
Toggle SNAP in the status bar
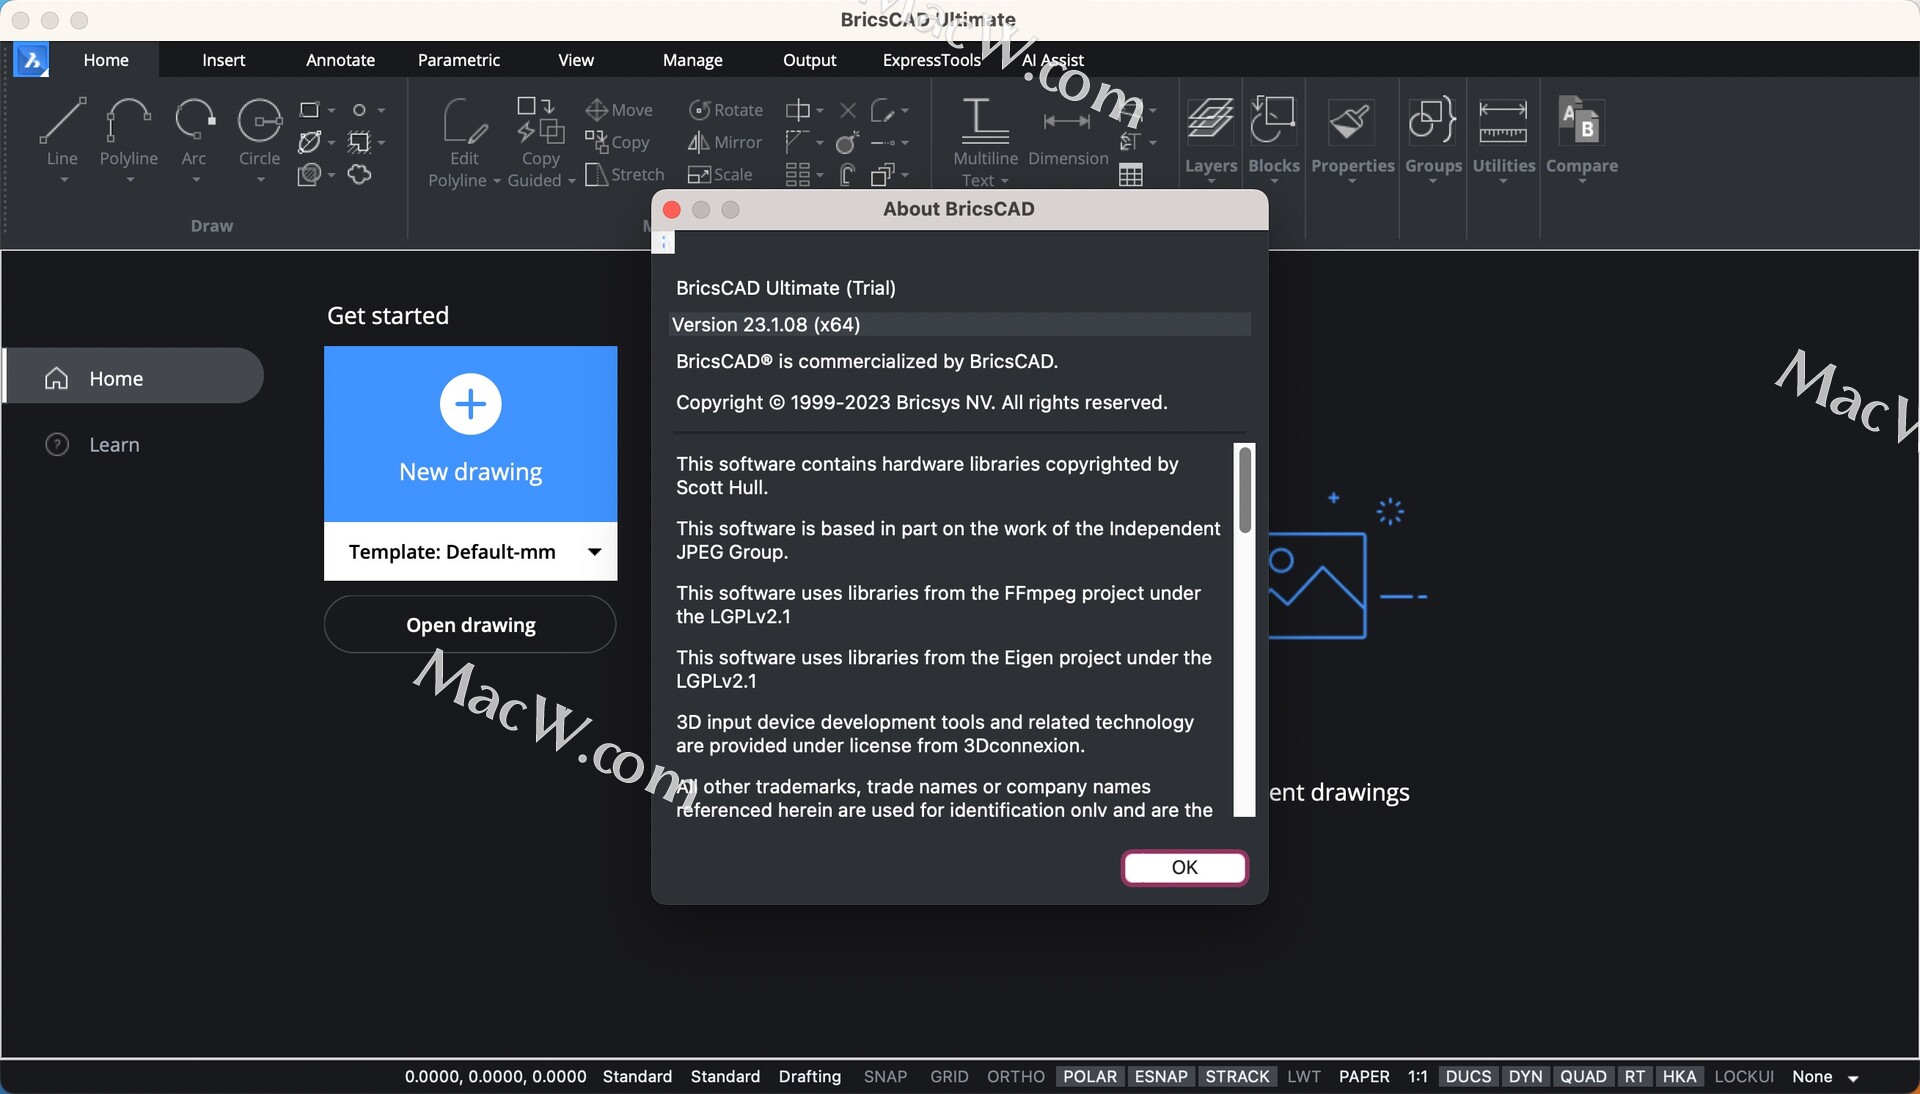(x=885, y=1077)
